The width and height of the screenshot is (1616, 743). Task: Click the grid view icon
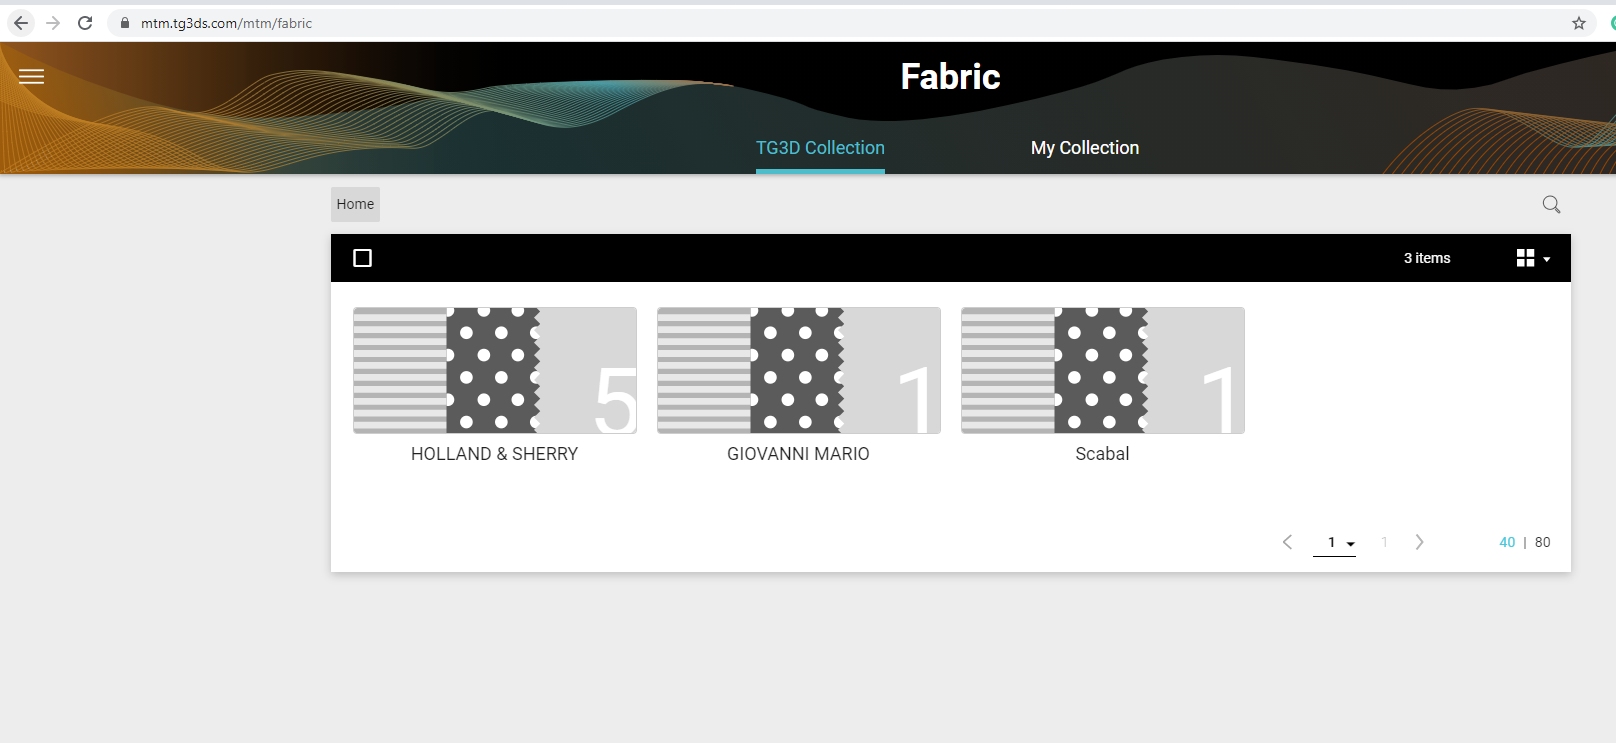point(1525,258)
